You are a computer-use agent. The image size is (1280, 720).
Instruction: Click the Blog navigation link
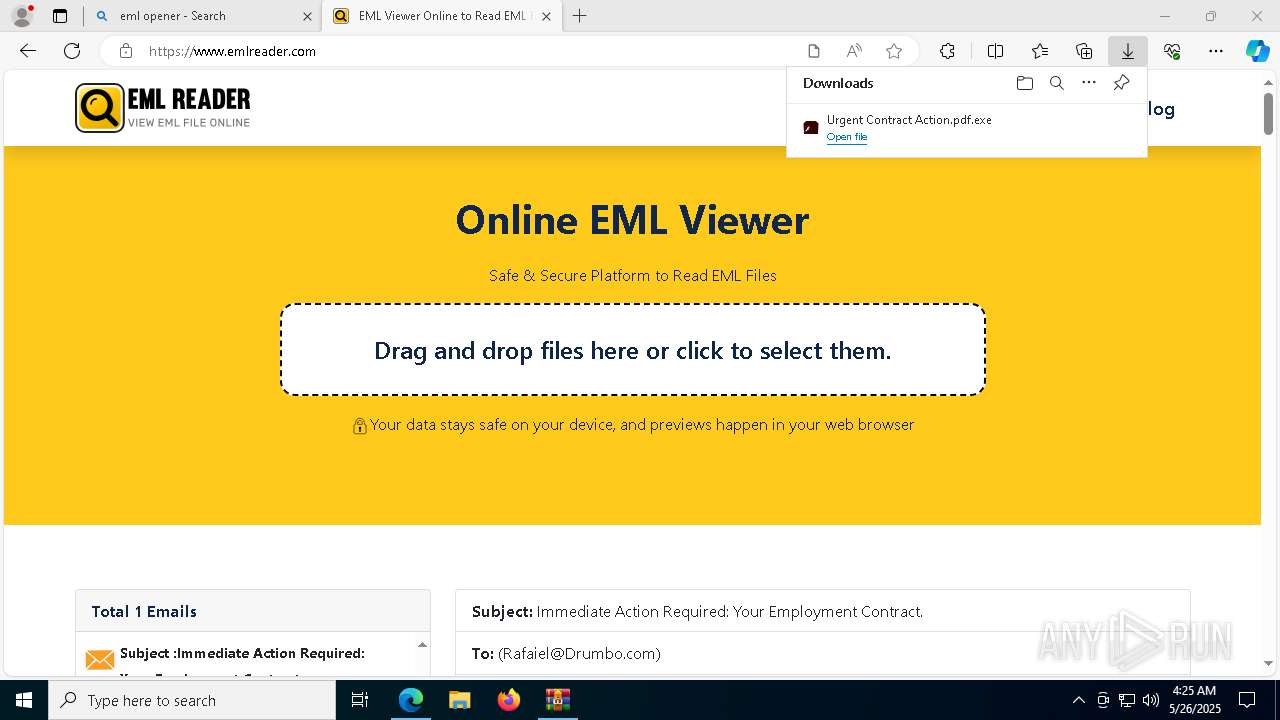click(1160, 109)
